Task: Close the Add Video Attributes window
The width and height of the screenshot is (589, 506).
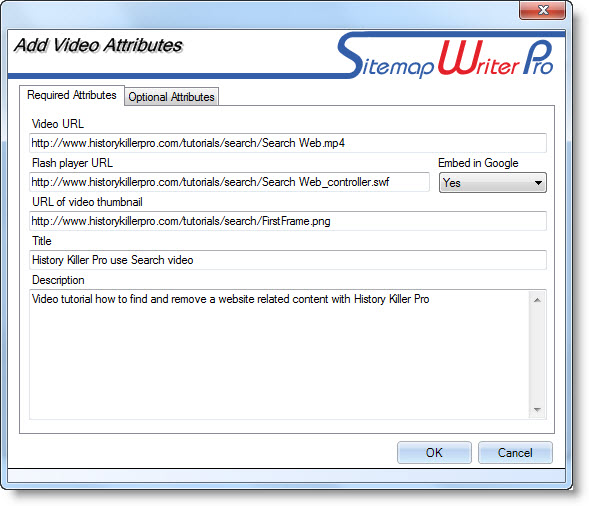Action: pos(542,10)
